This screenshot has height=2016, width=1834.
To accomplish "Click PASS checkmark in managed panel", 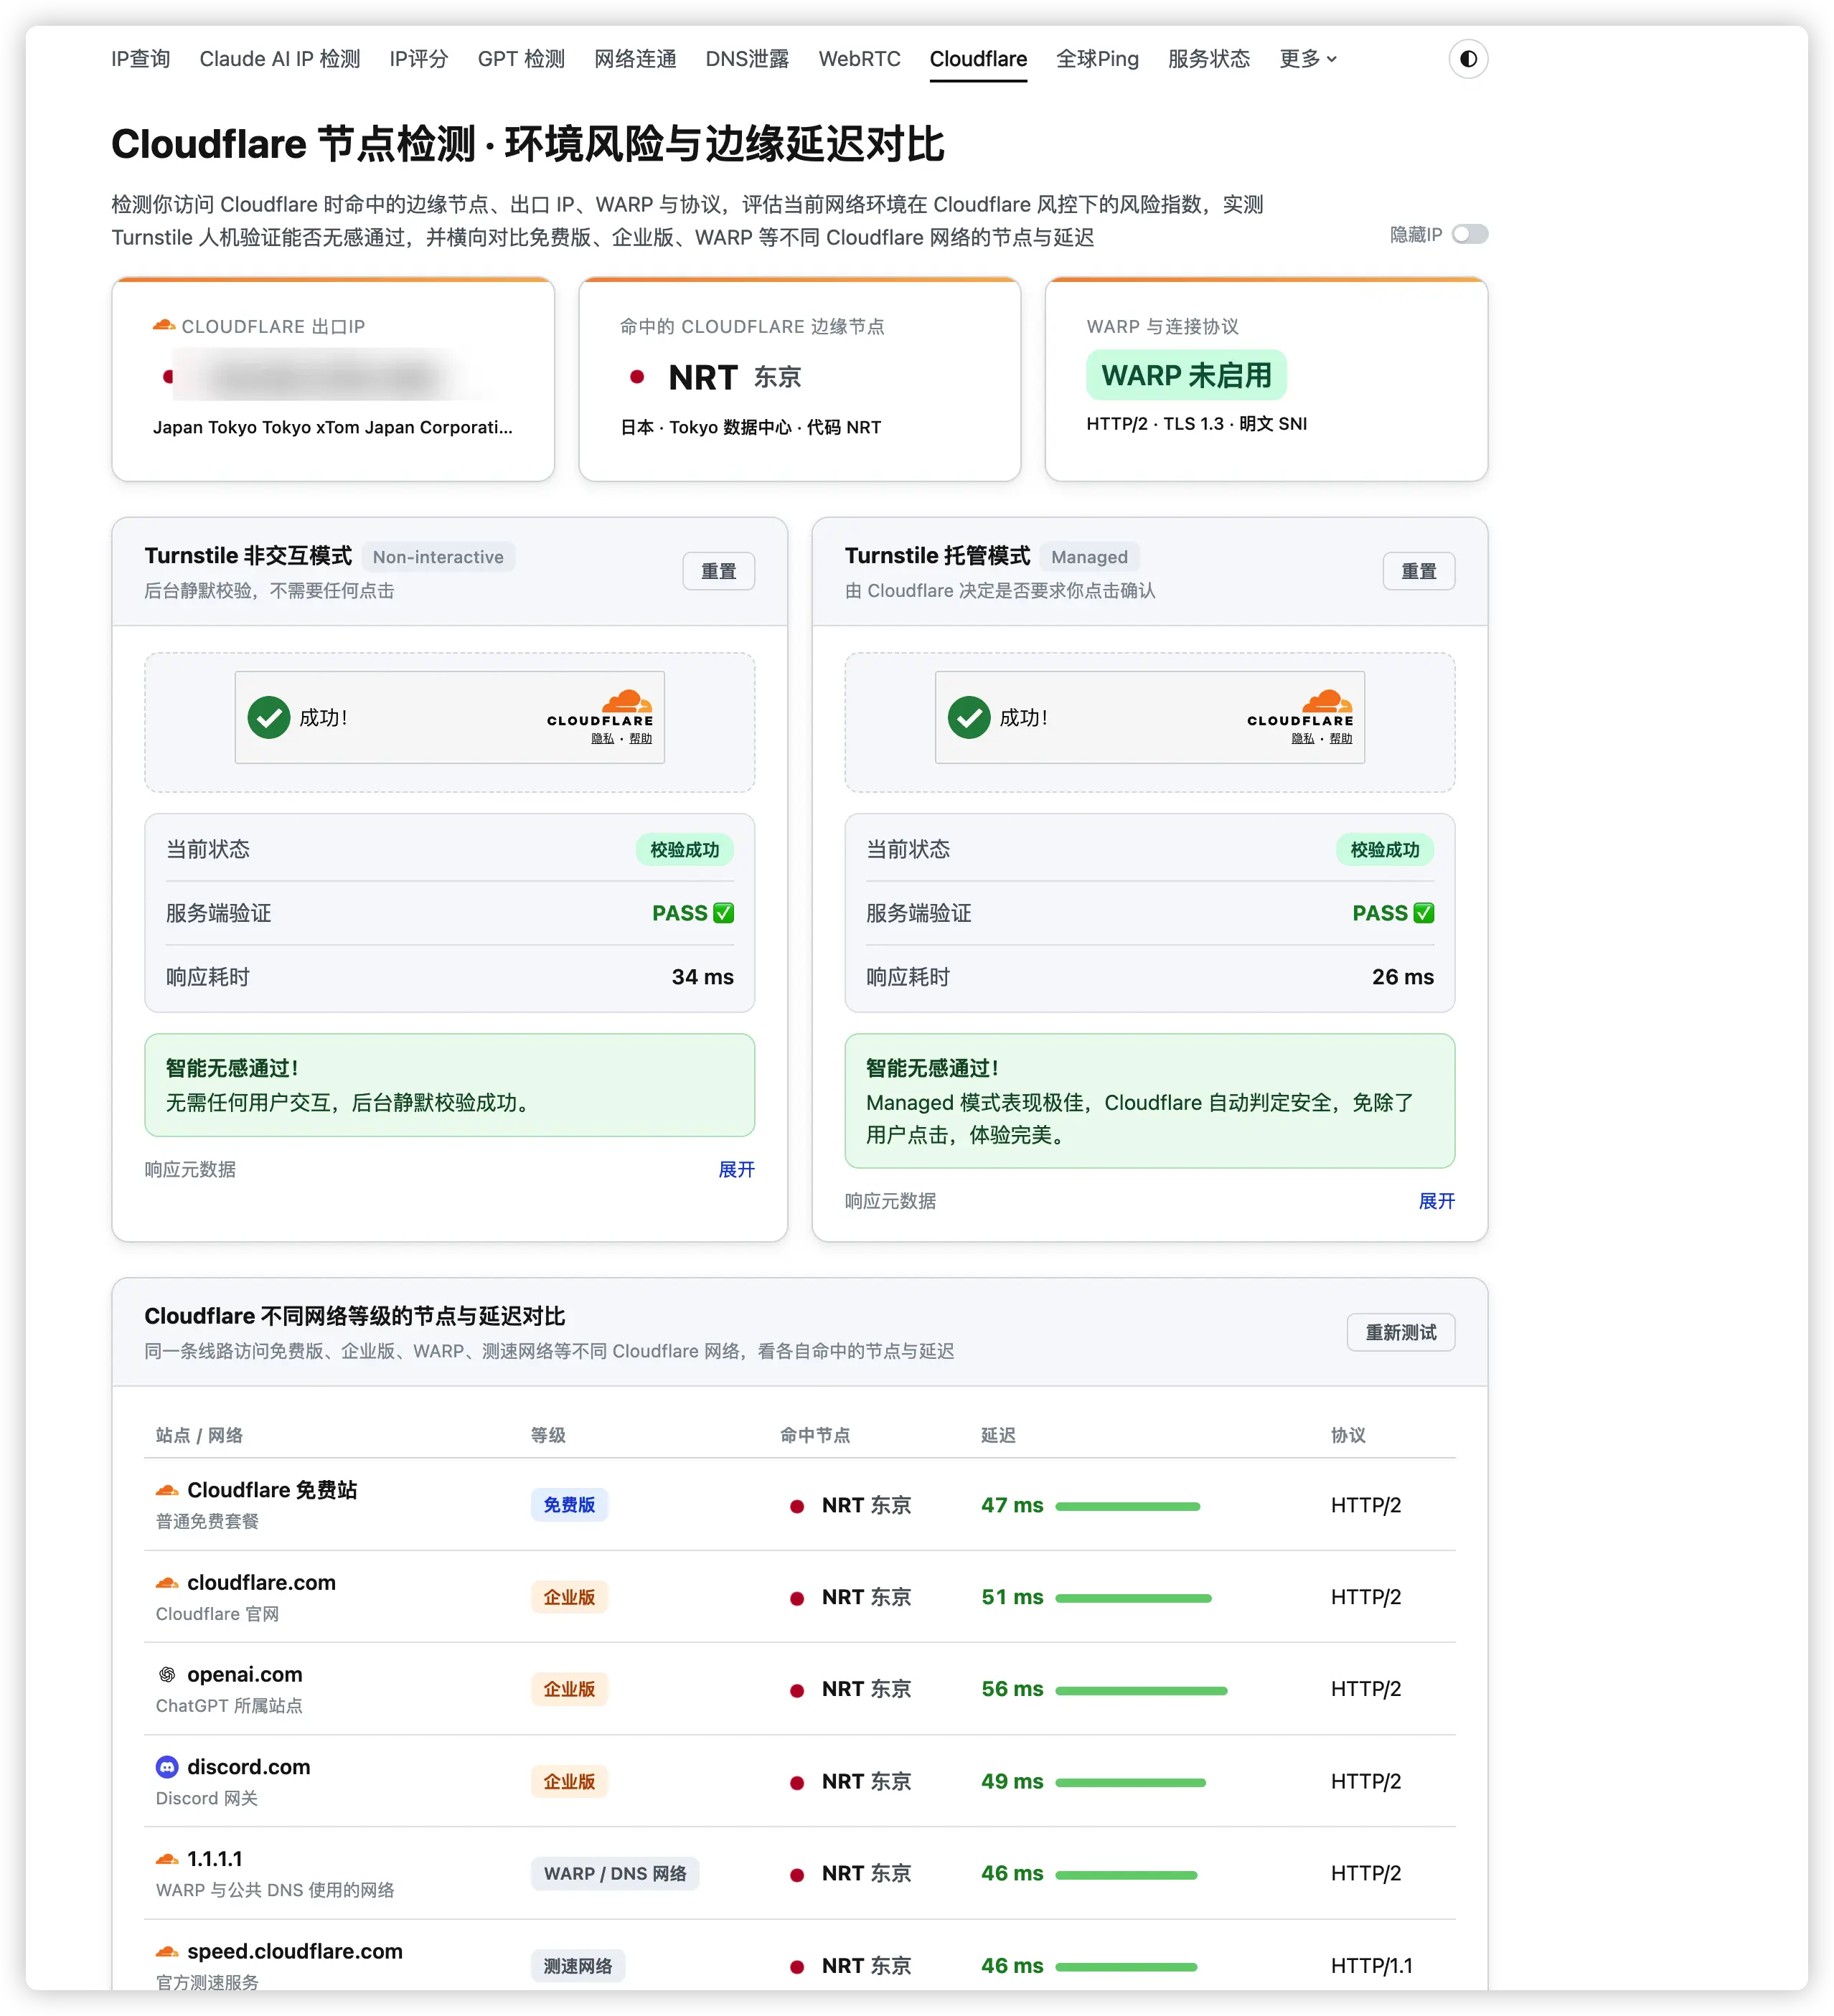I will click(1424, 913).
